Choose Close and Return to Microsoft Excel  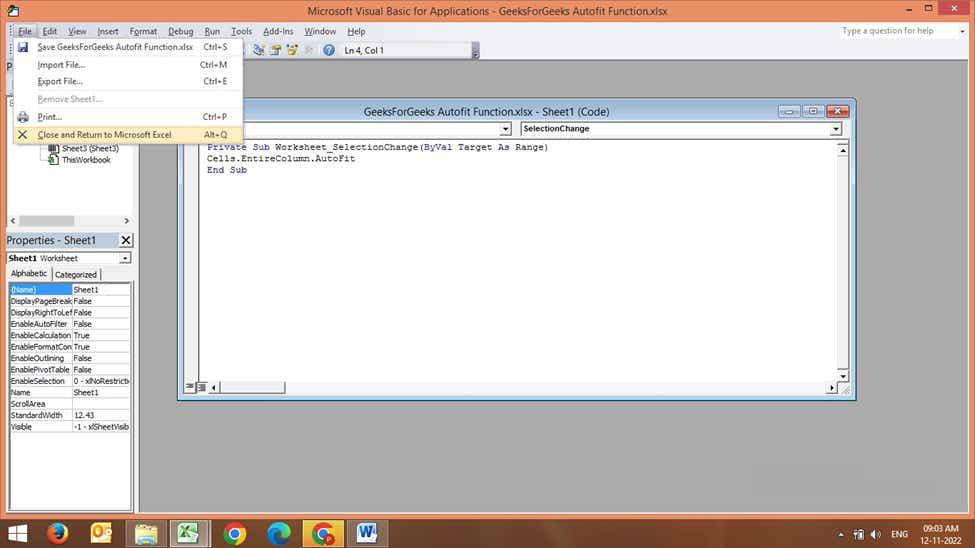coord(128,134)
